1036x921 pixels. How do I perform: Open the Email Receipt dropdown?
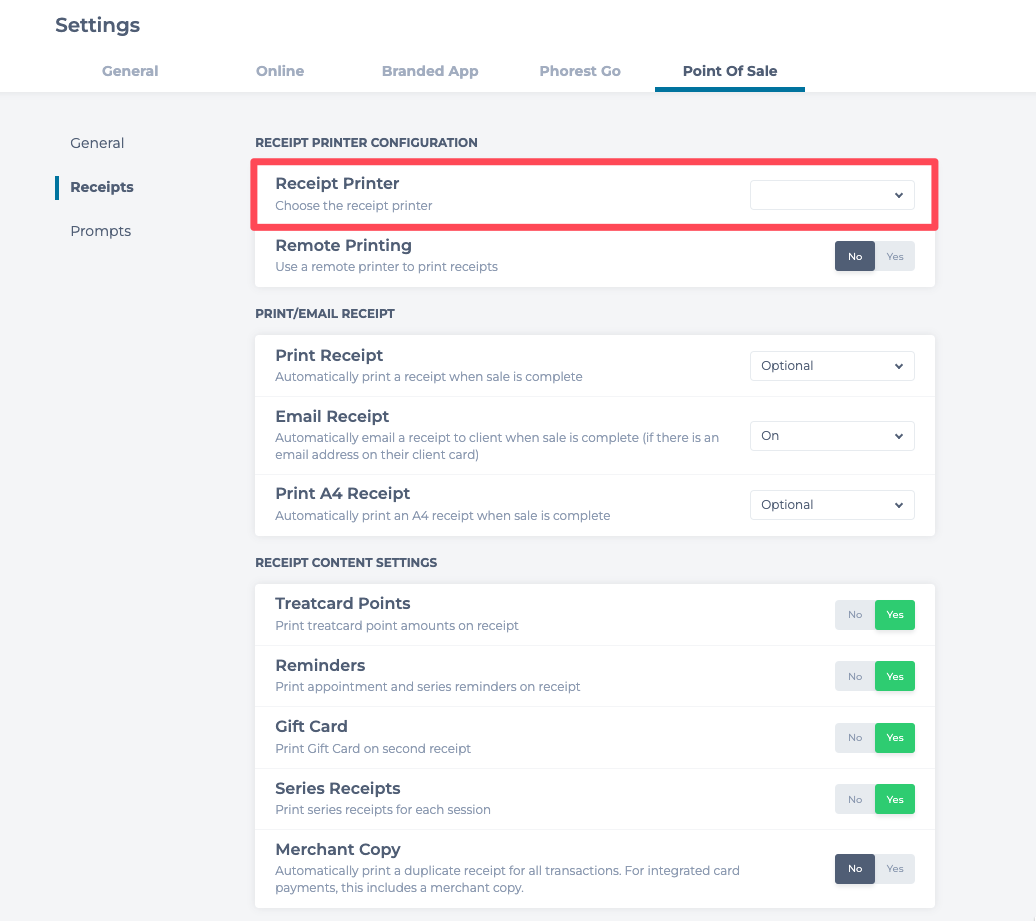pyautogui.click(x=832, y=436)
